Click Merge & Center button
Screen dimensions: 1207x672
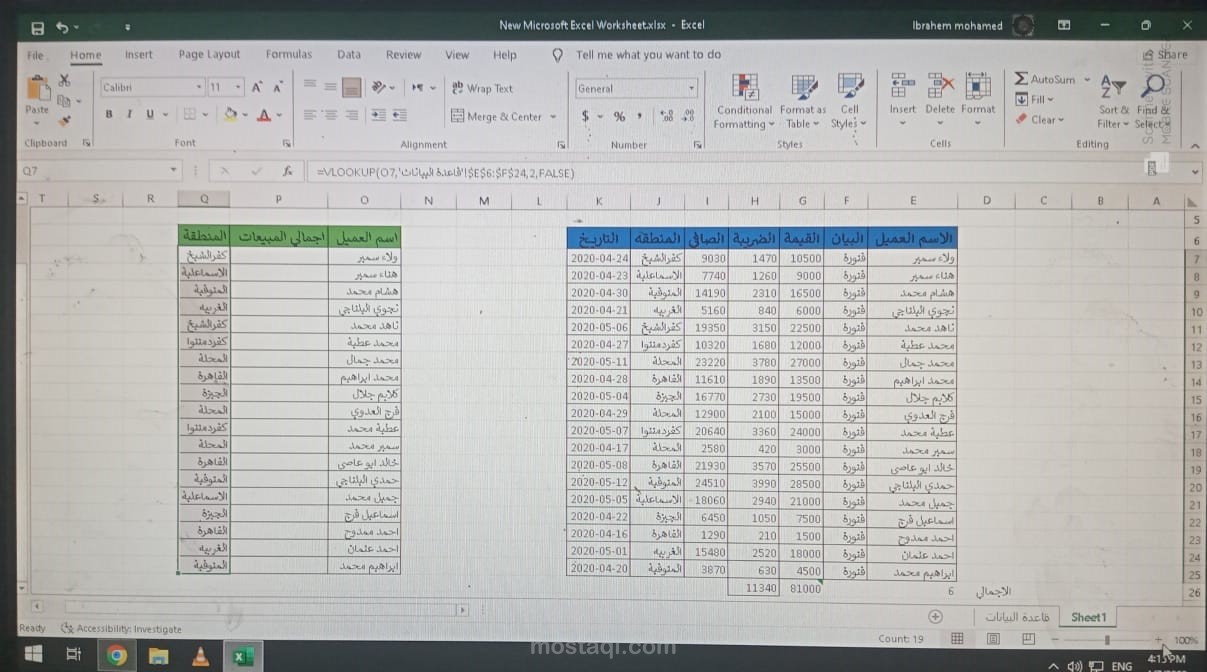(x=497, y=116)
